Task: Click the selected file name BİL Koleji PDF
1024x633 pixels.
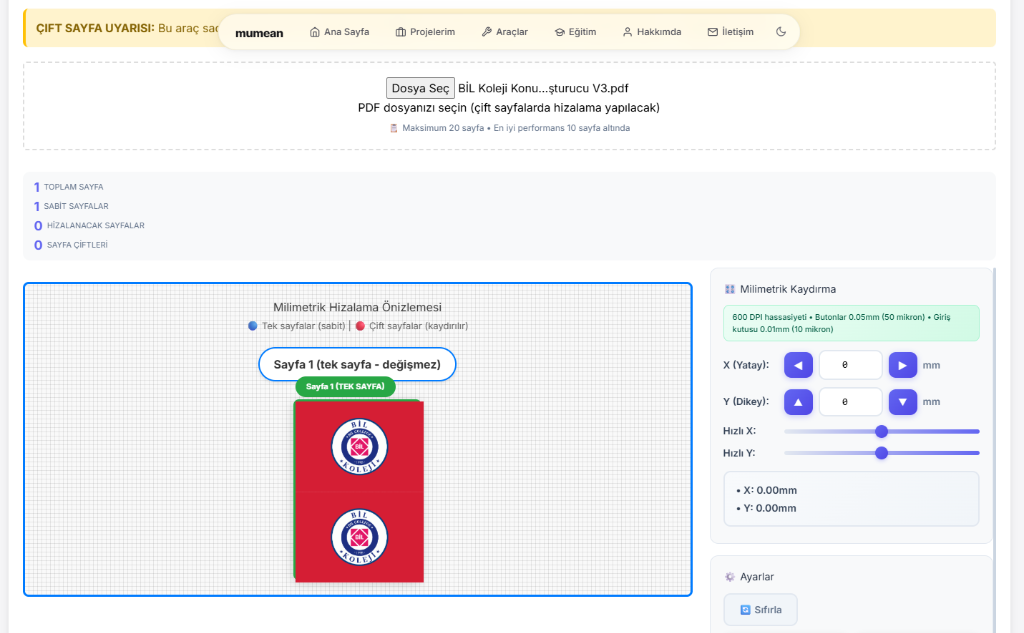Action: (543, 88)
